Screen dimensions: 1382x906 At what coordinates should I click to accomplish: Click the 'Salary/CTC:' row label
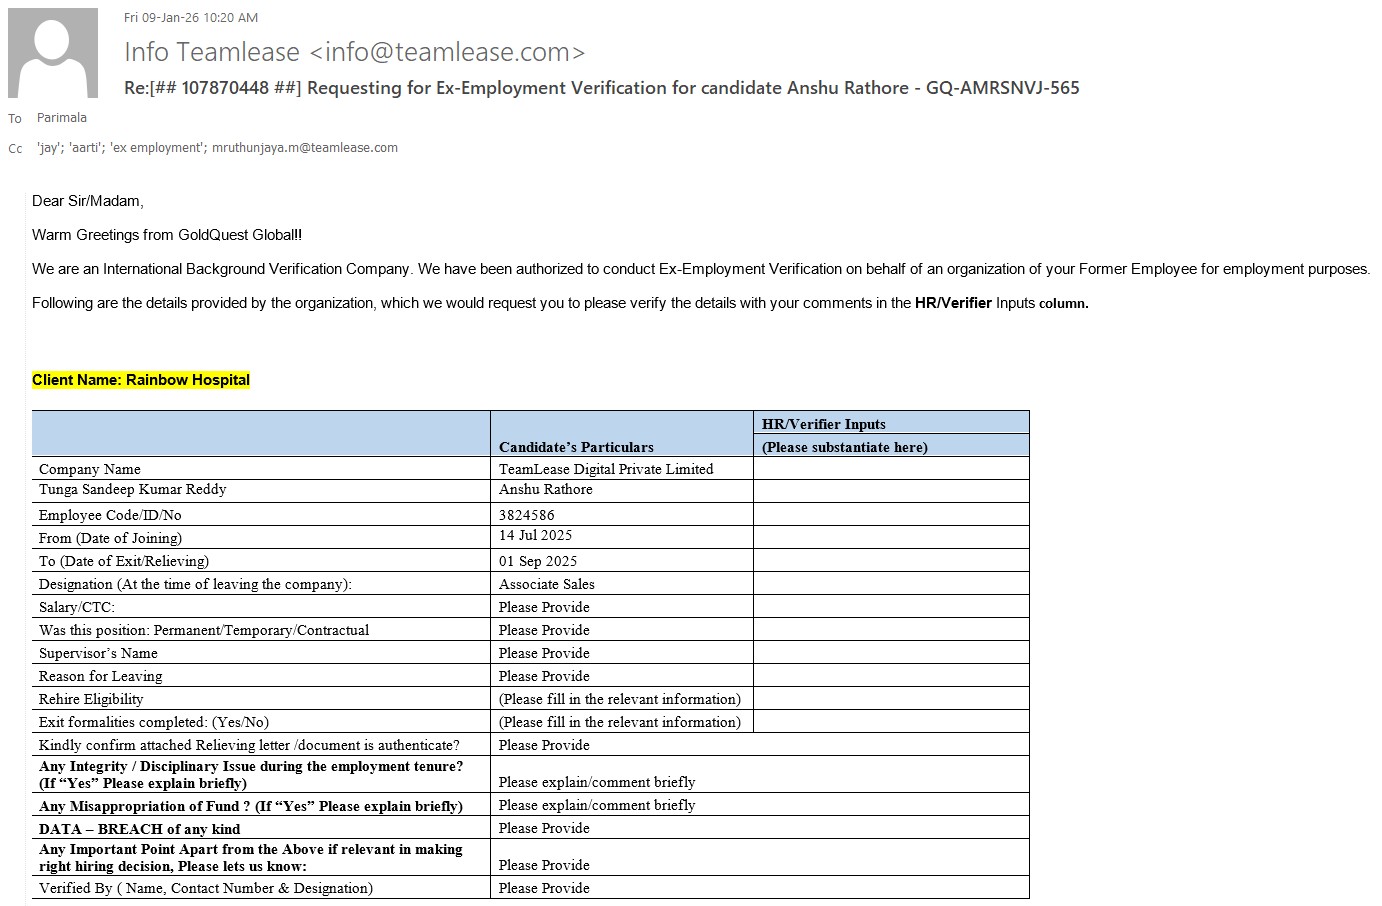(x=77, y=607)
